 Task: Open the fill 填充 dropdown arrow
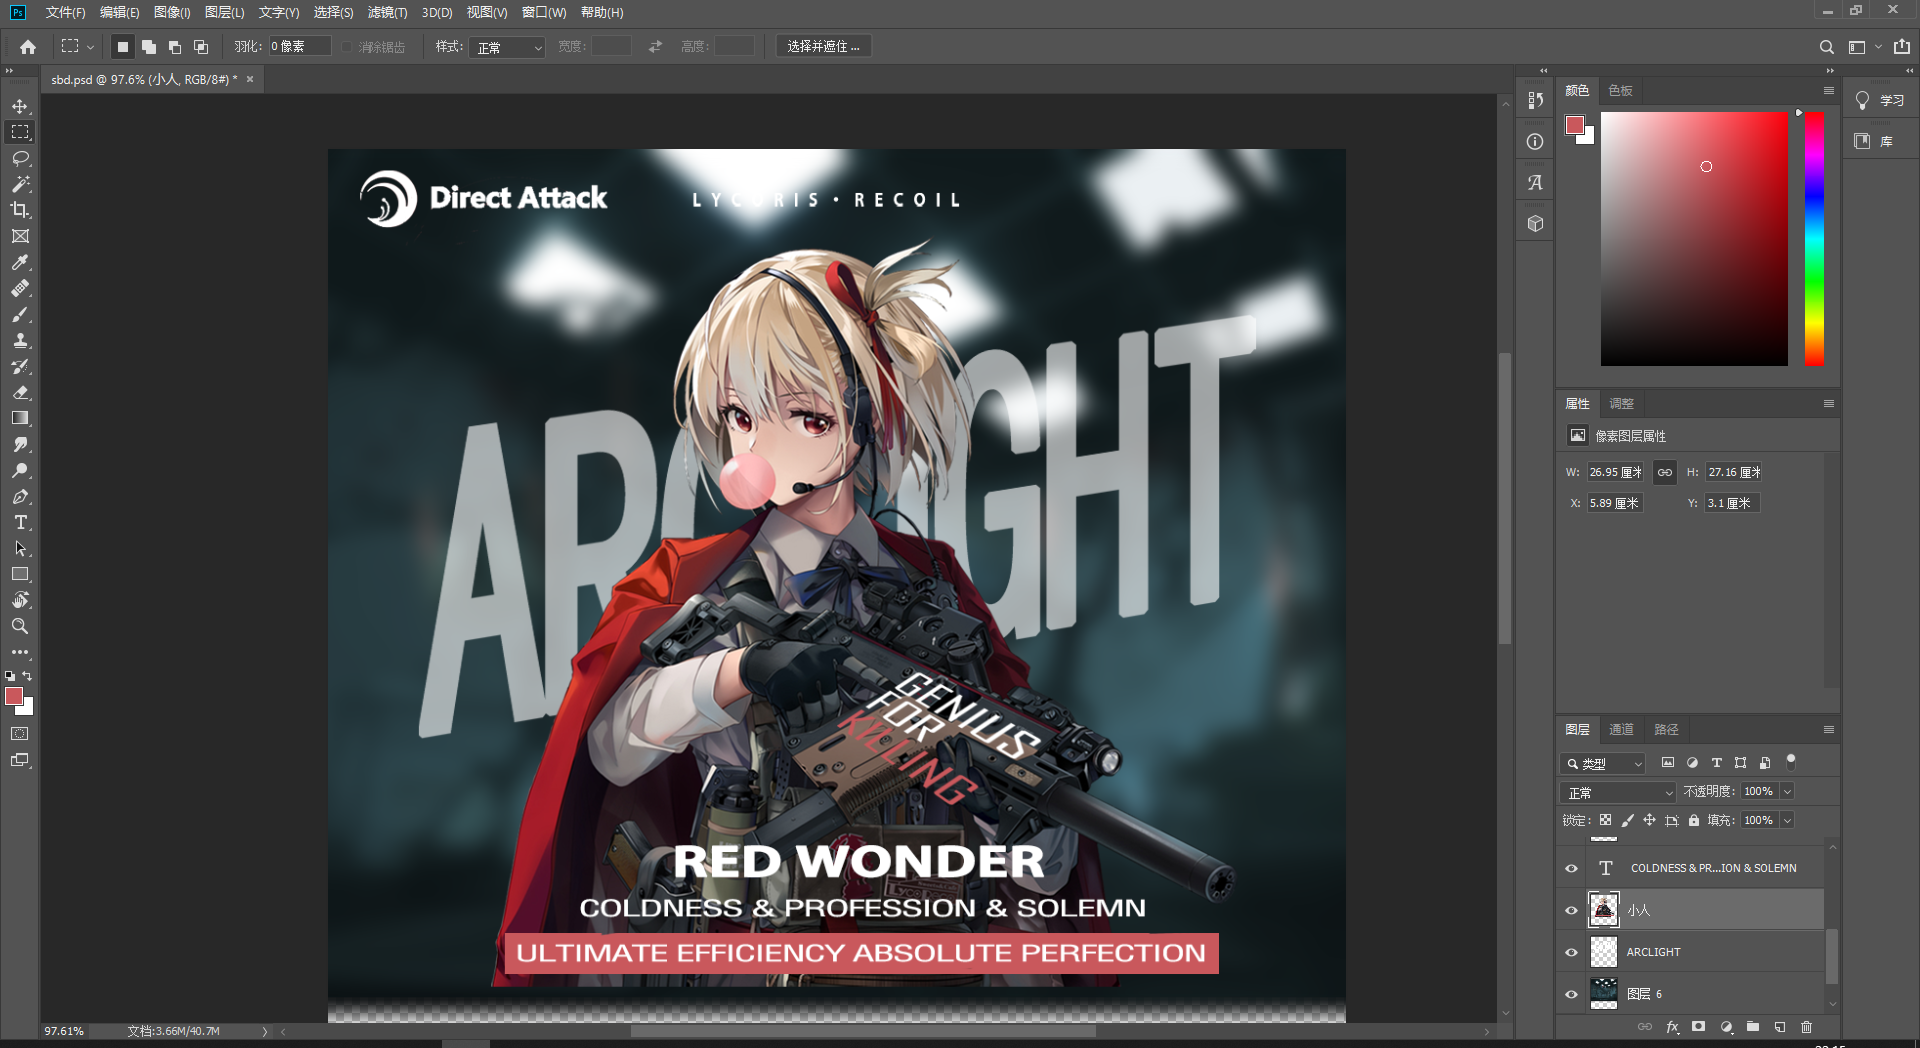click(x=1787, y=820)
